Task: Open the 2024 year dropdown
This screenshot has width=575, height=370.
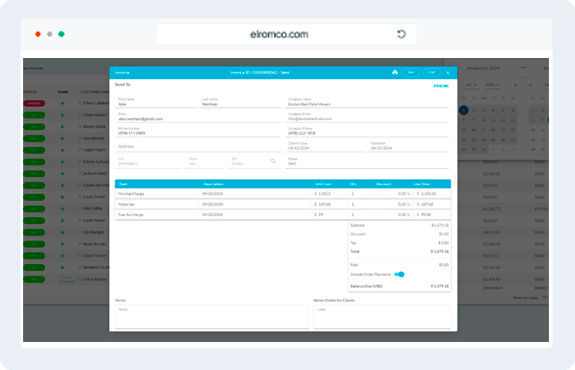Action: point(492,85)
